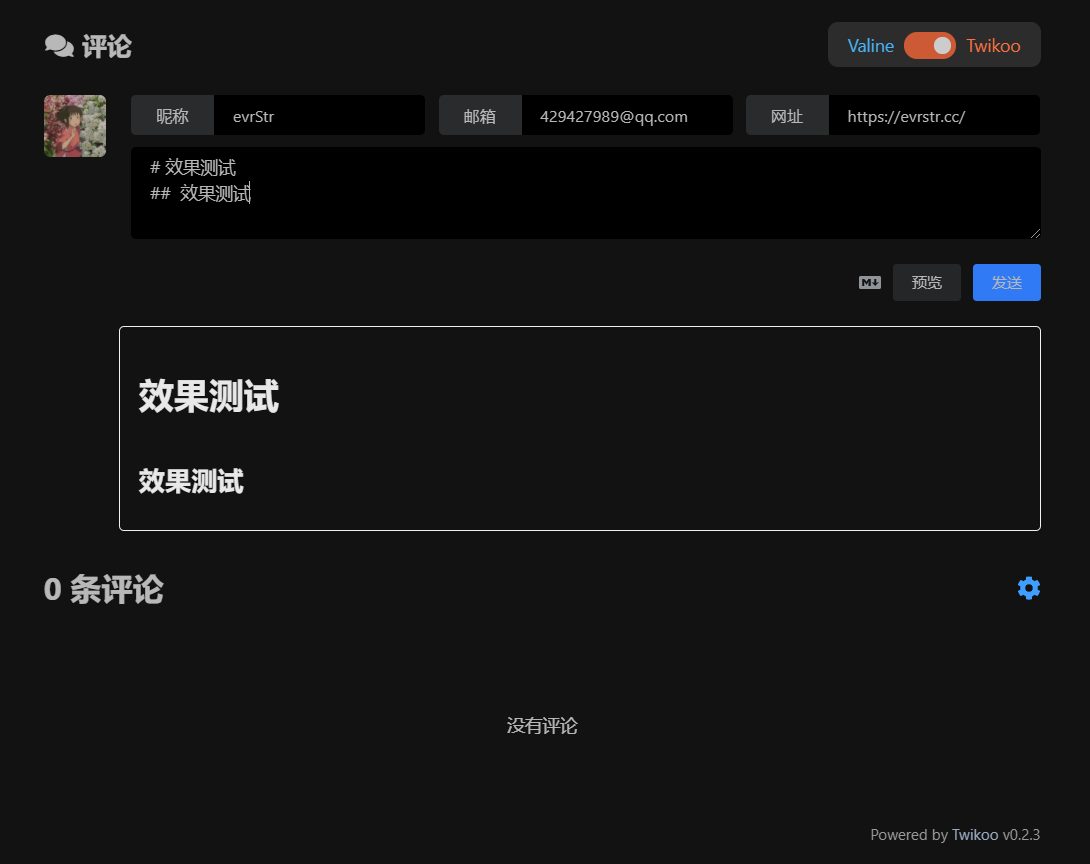The width and height of the screenshot is (1090, 864).
Task: Focus the 昵称 nickname field
Action: [319, 115]
